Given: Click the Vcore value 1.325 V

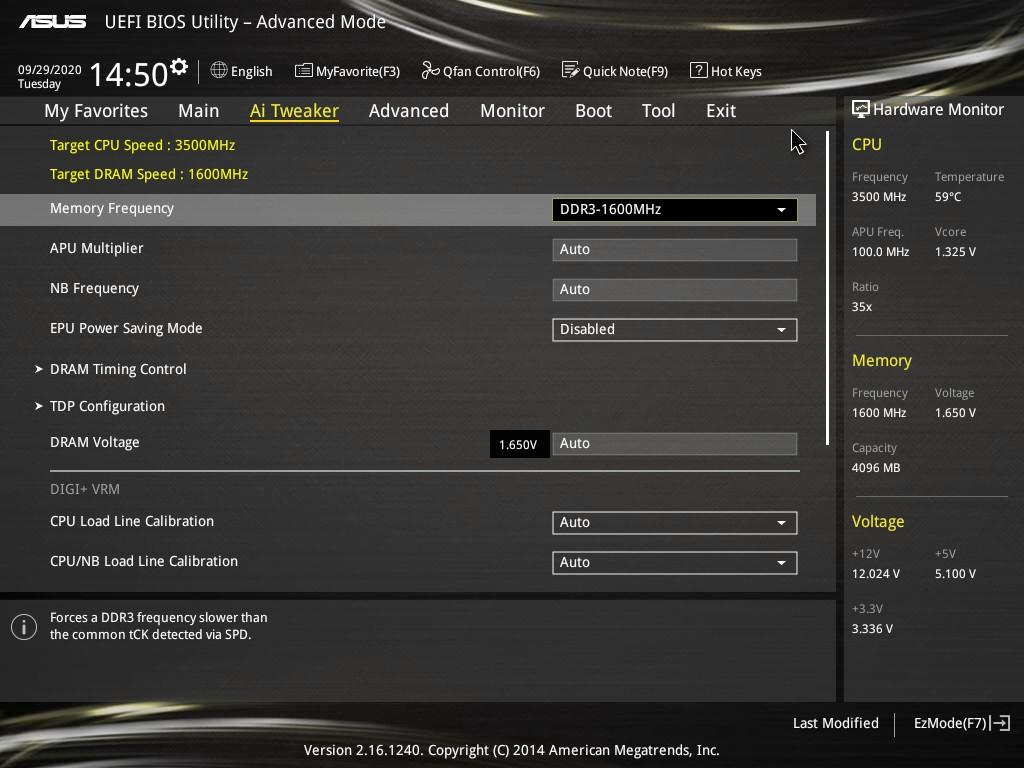Looking at the screenshot, I should [x=955, y=251].
